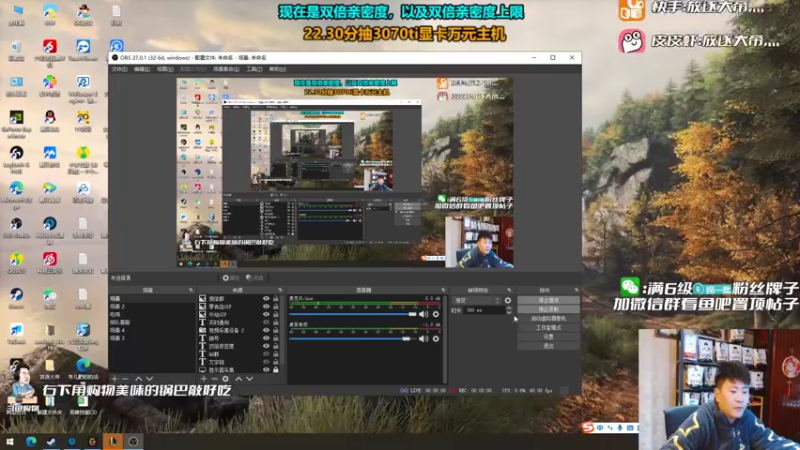Viewport: 800px width, 450px height.
Task: Open 视图(V) menu in OBS
Action: (165, 69)
